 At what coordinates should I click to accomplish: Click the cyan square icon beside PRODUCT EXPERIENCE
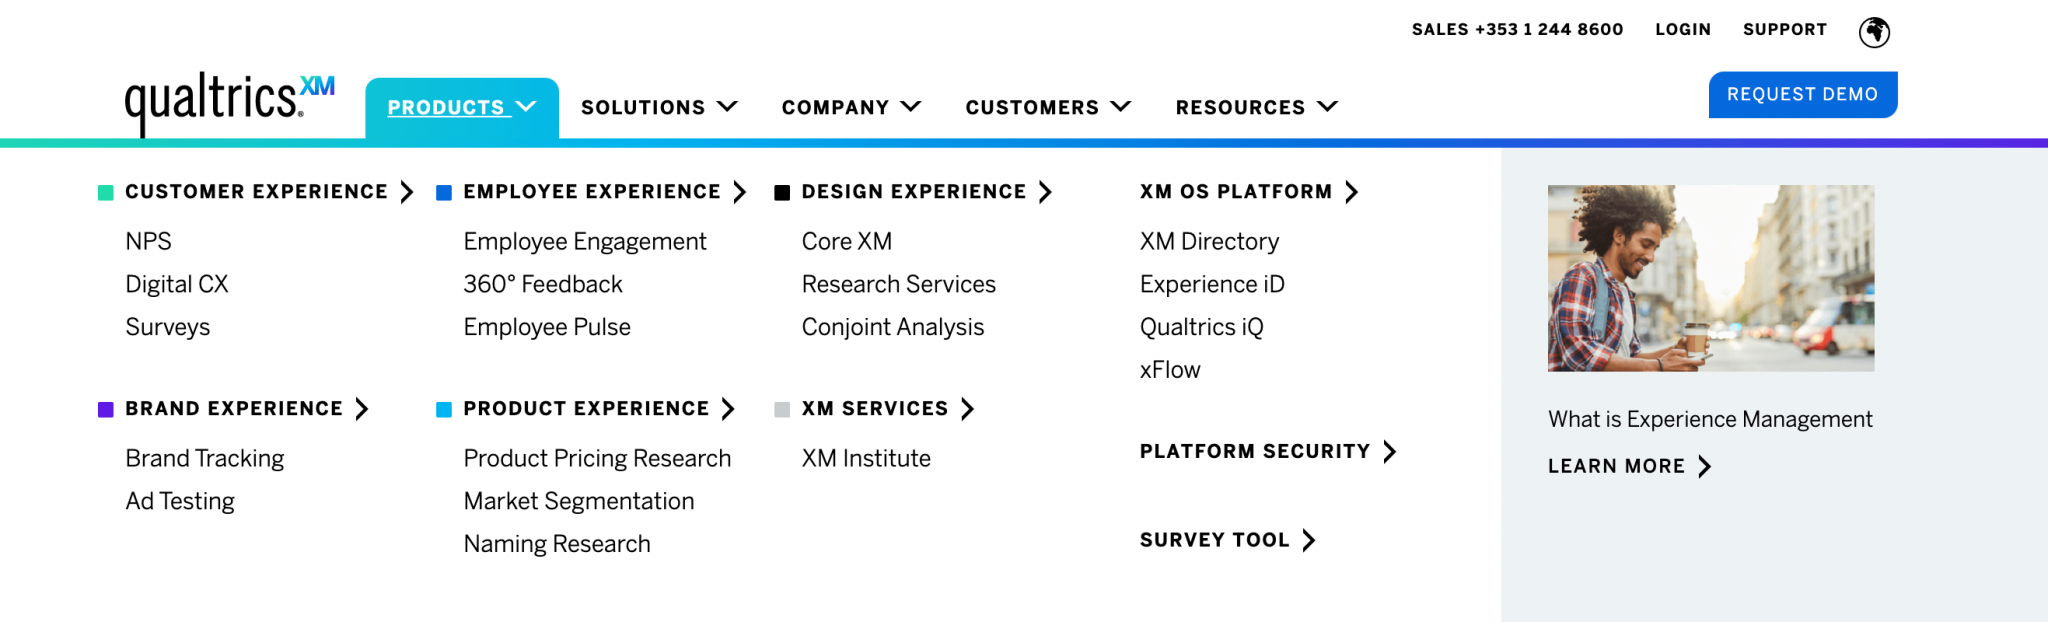pyautogui.click(x=443, y=407)
